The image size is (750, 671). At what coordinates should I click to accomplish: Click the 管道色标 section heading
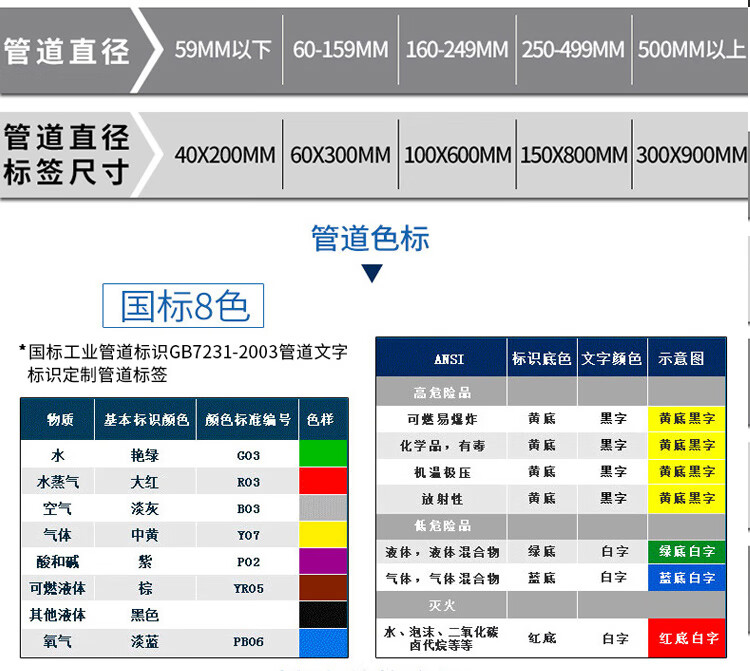370,238
